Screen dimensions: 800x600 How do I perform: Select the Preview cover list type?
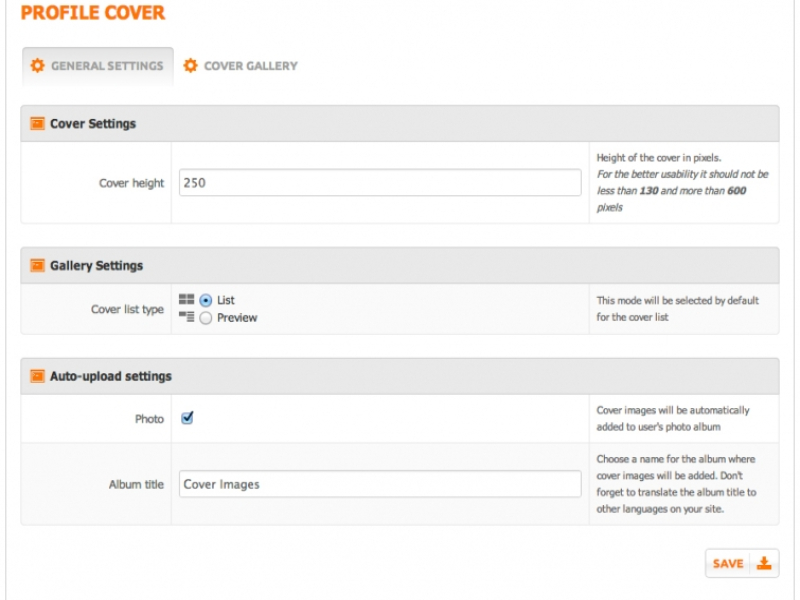tap(205, 318)
